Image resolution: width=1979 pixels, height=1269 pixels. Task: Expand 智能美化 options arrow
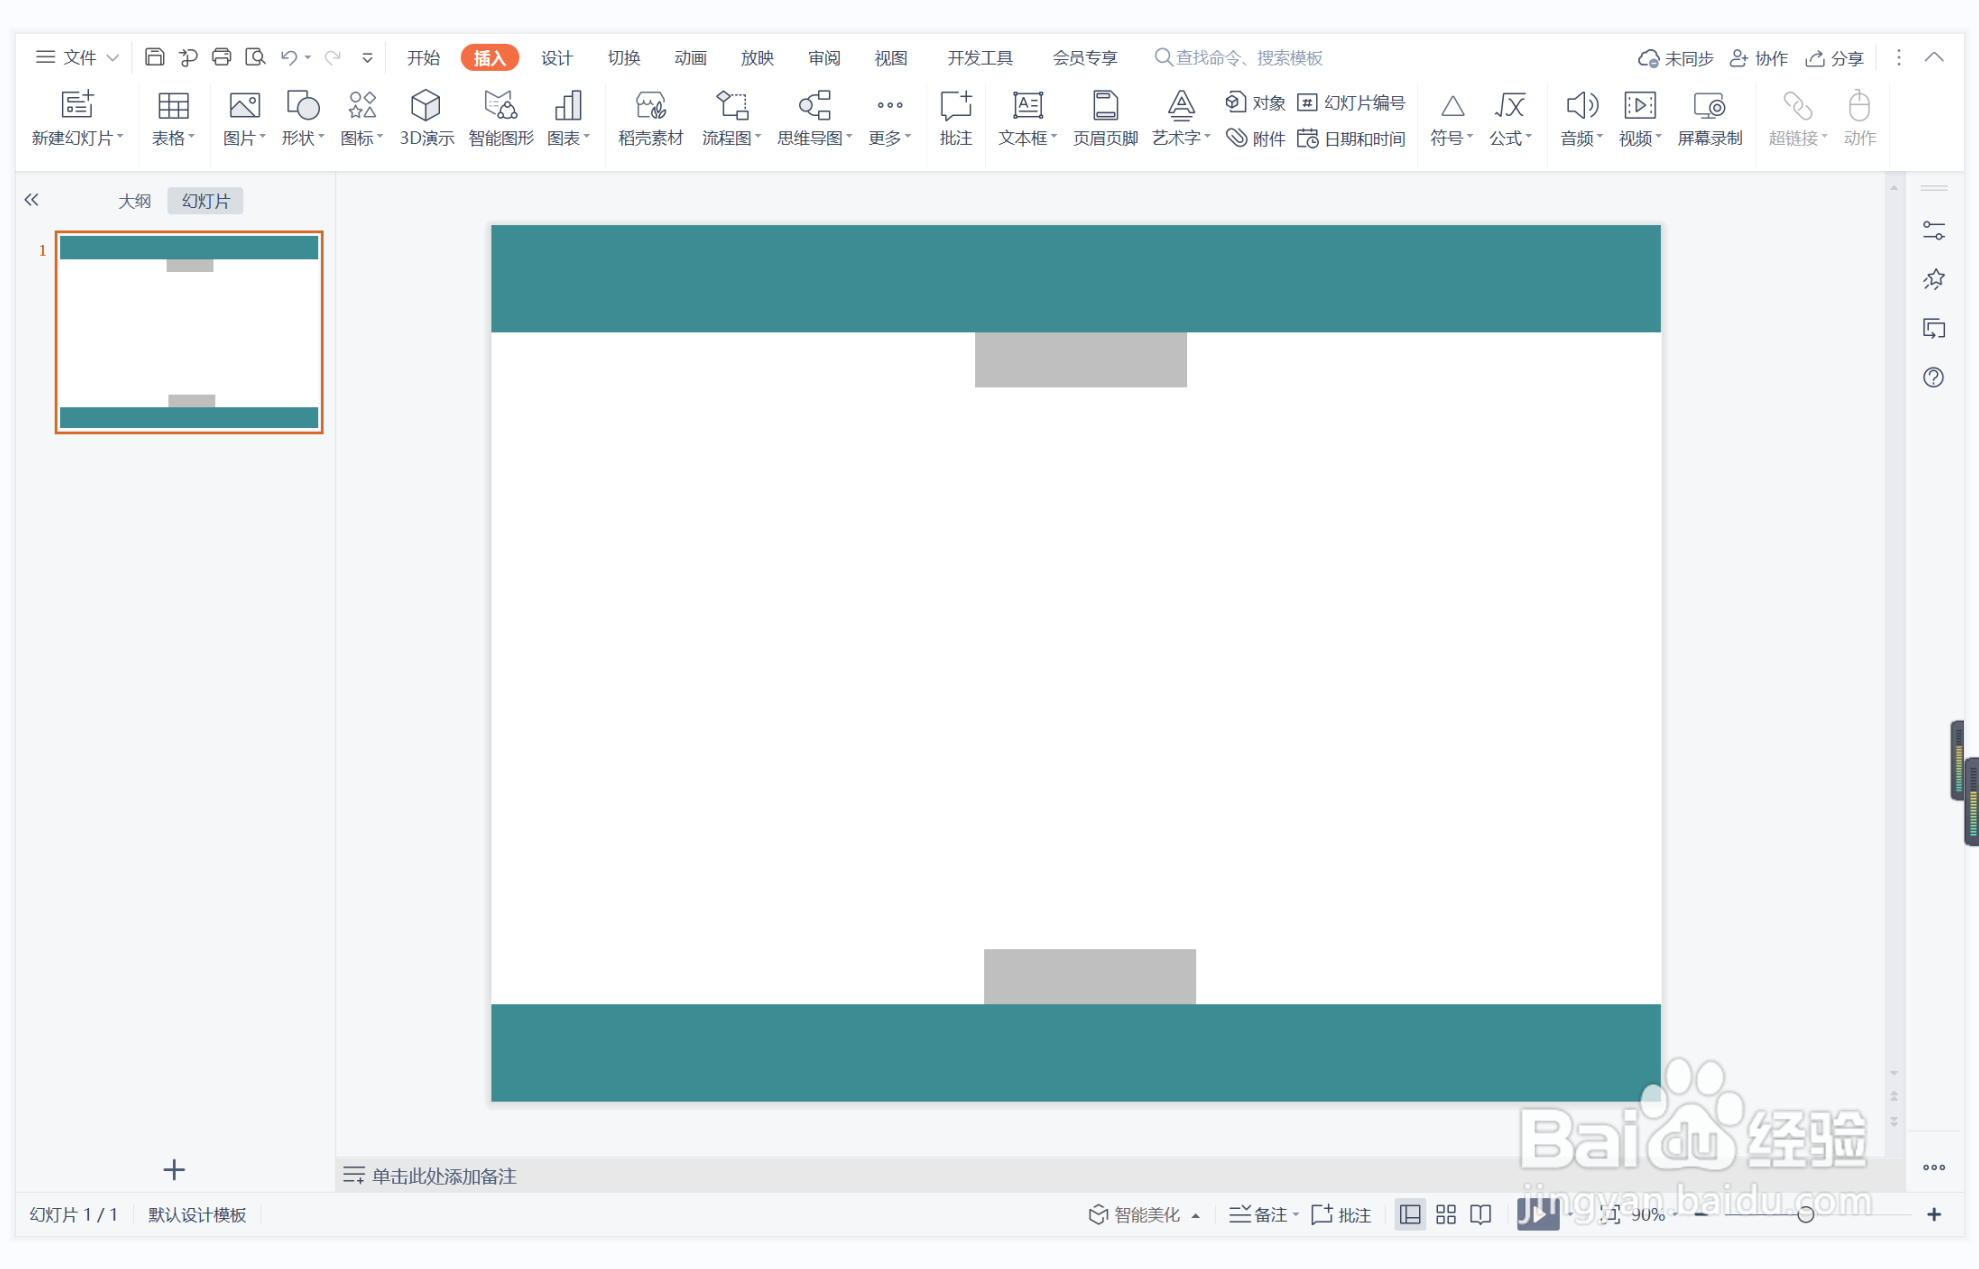[1196, 1215]
